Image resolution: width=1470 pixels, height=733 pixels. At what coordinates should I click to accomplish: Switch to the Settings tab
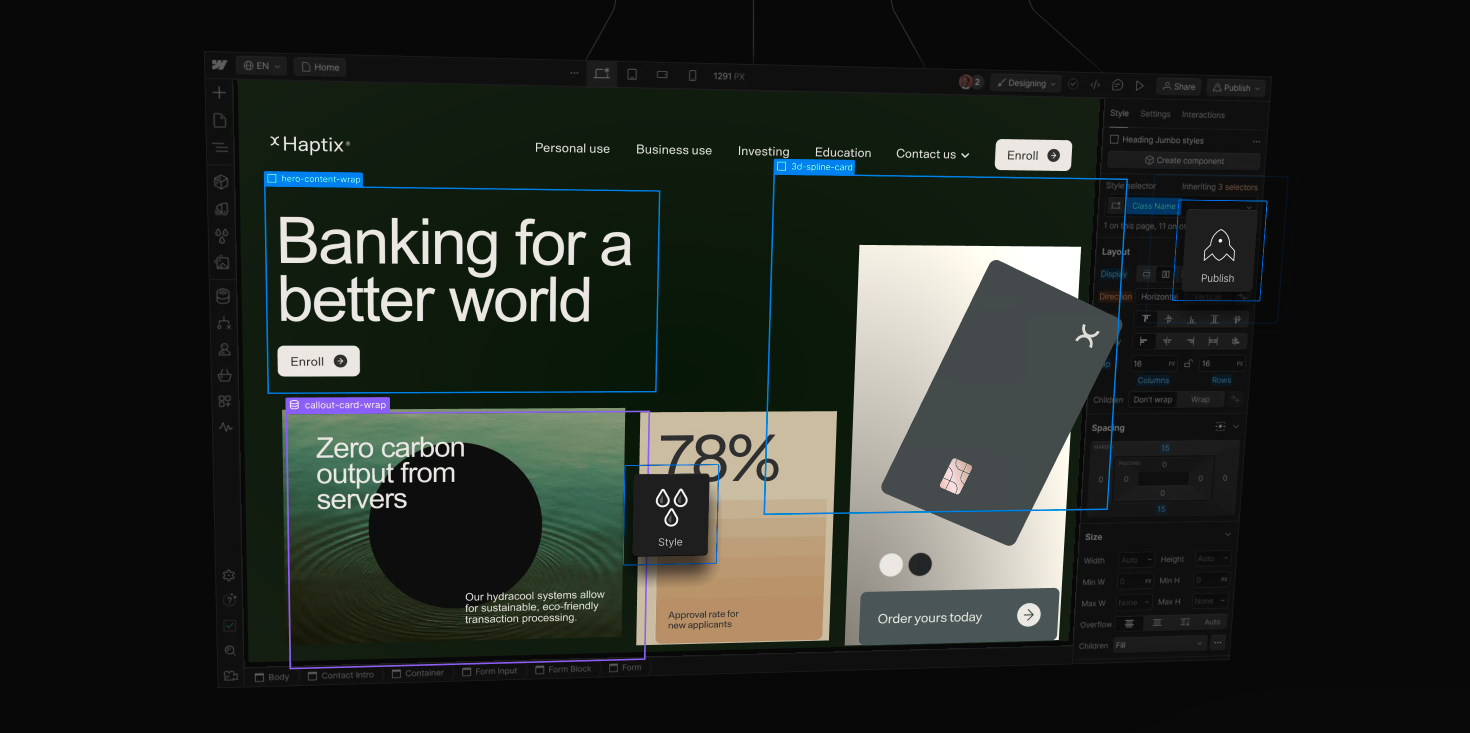coord(1155,114)
